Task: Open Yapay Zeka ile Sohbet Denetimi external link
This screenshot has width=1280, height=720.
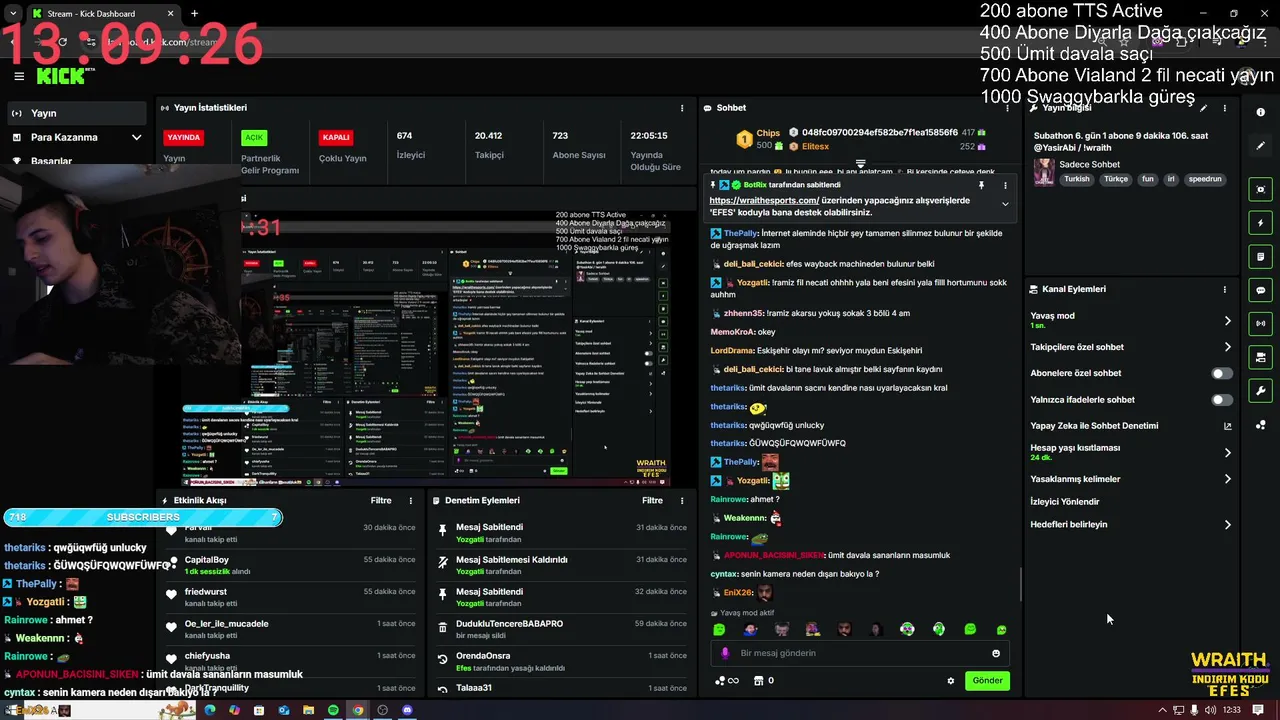Action: pyautogui.click(x=1228, y=426)
